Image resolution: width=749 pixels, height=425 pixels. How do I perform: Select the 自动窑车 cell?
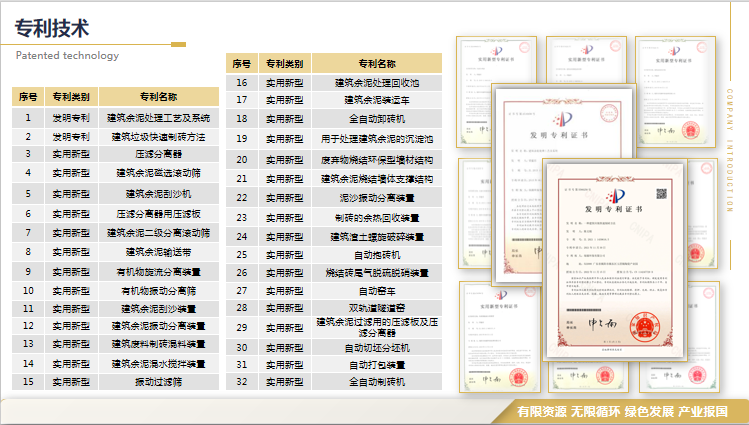(377, 291)
